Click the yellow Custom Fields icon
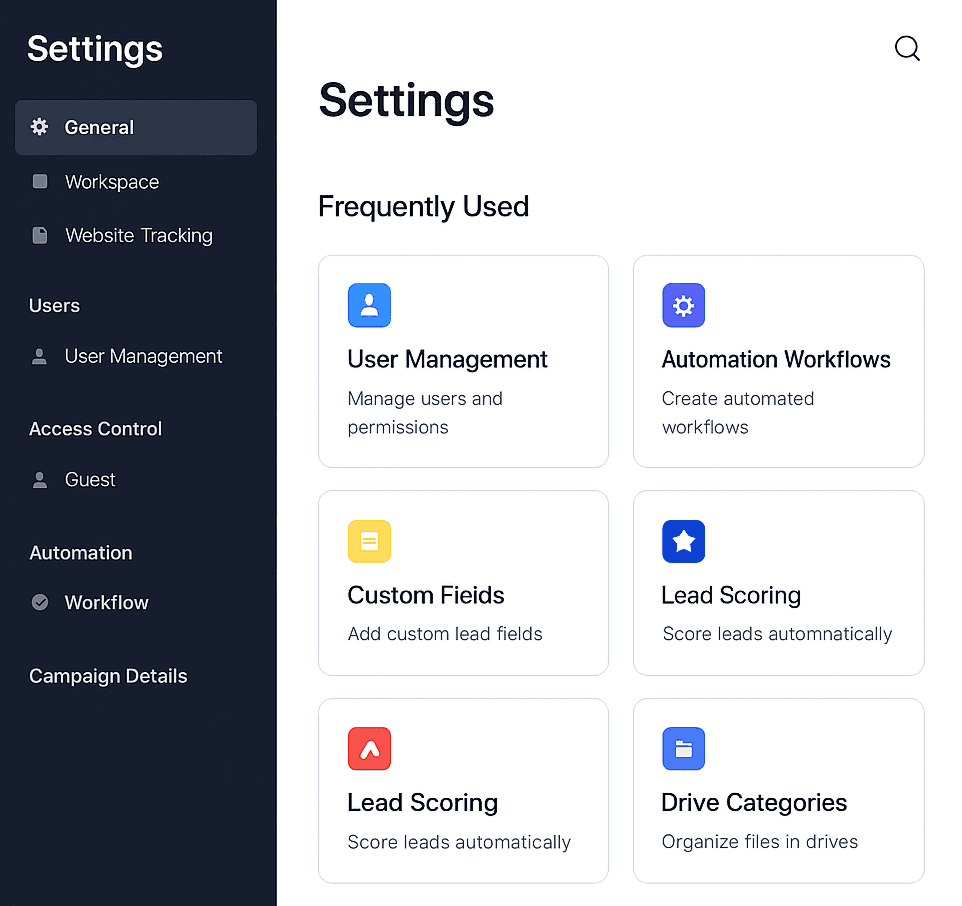This screenshot has height=906, width=962. (369, 541)
